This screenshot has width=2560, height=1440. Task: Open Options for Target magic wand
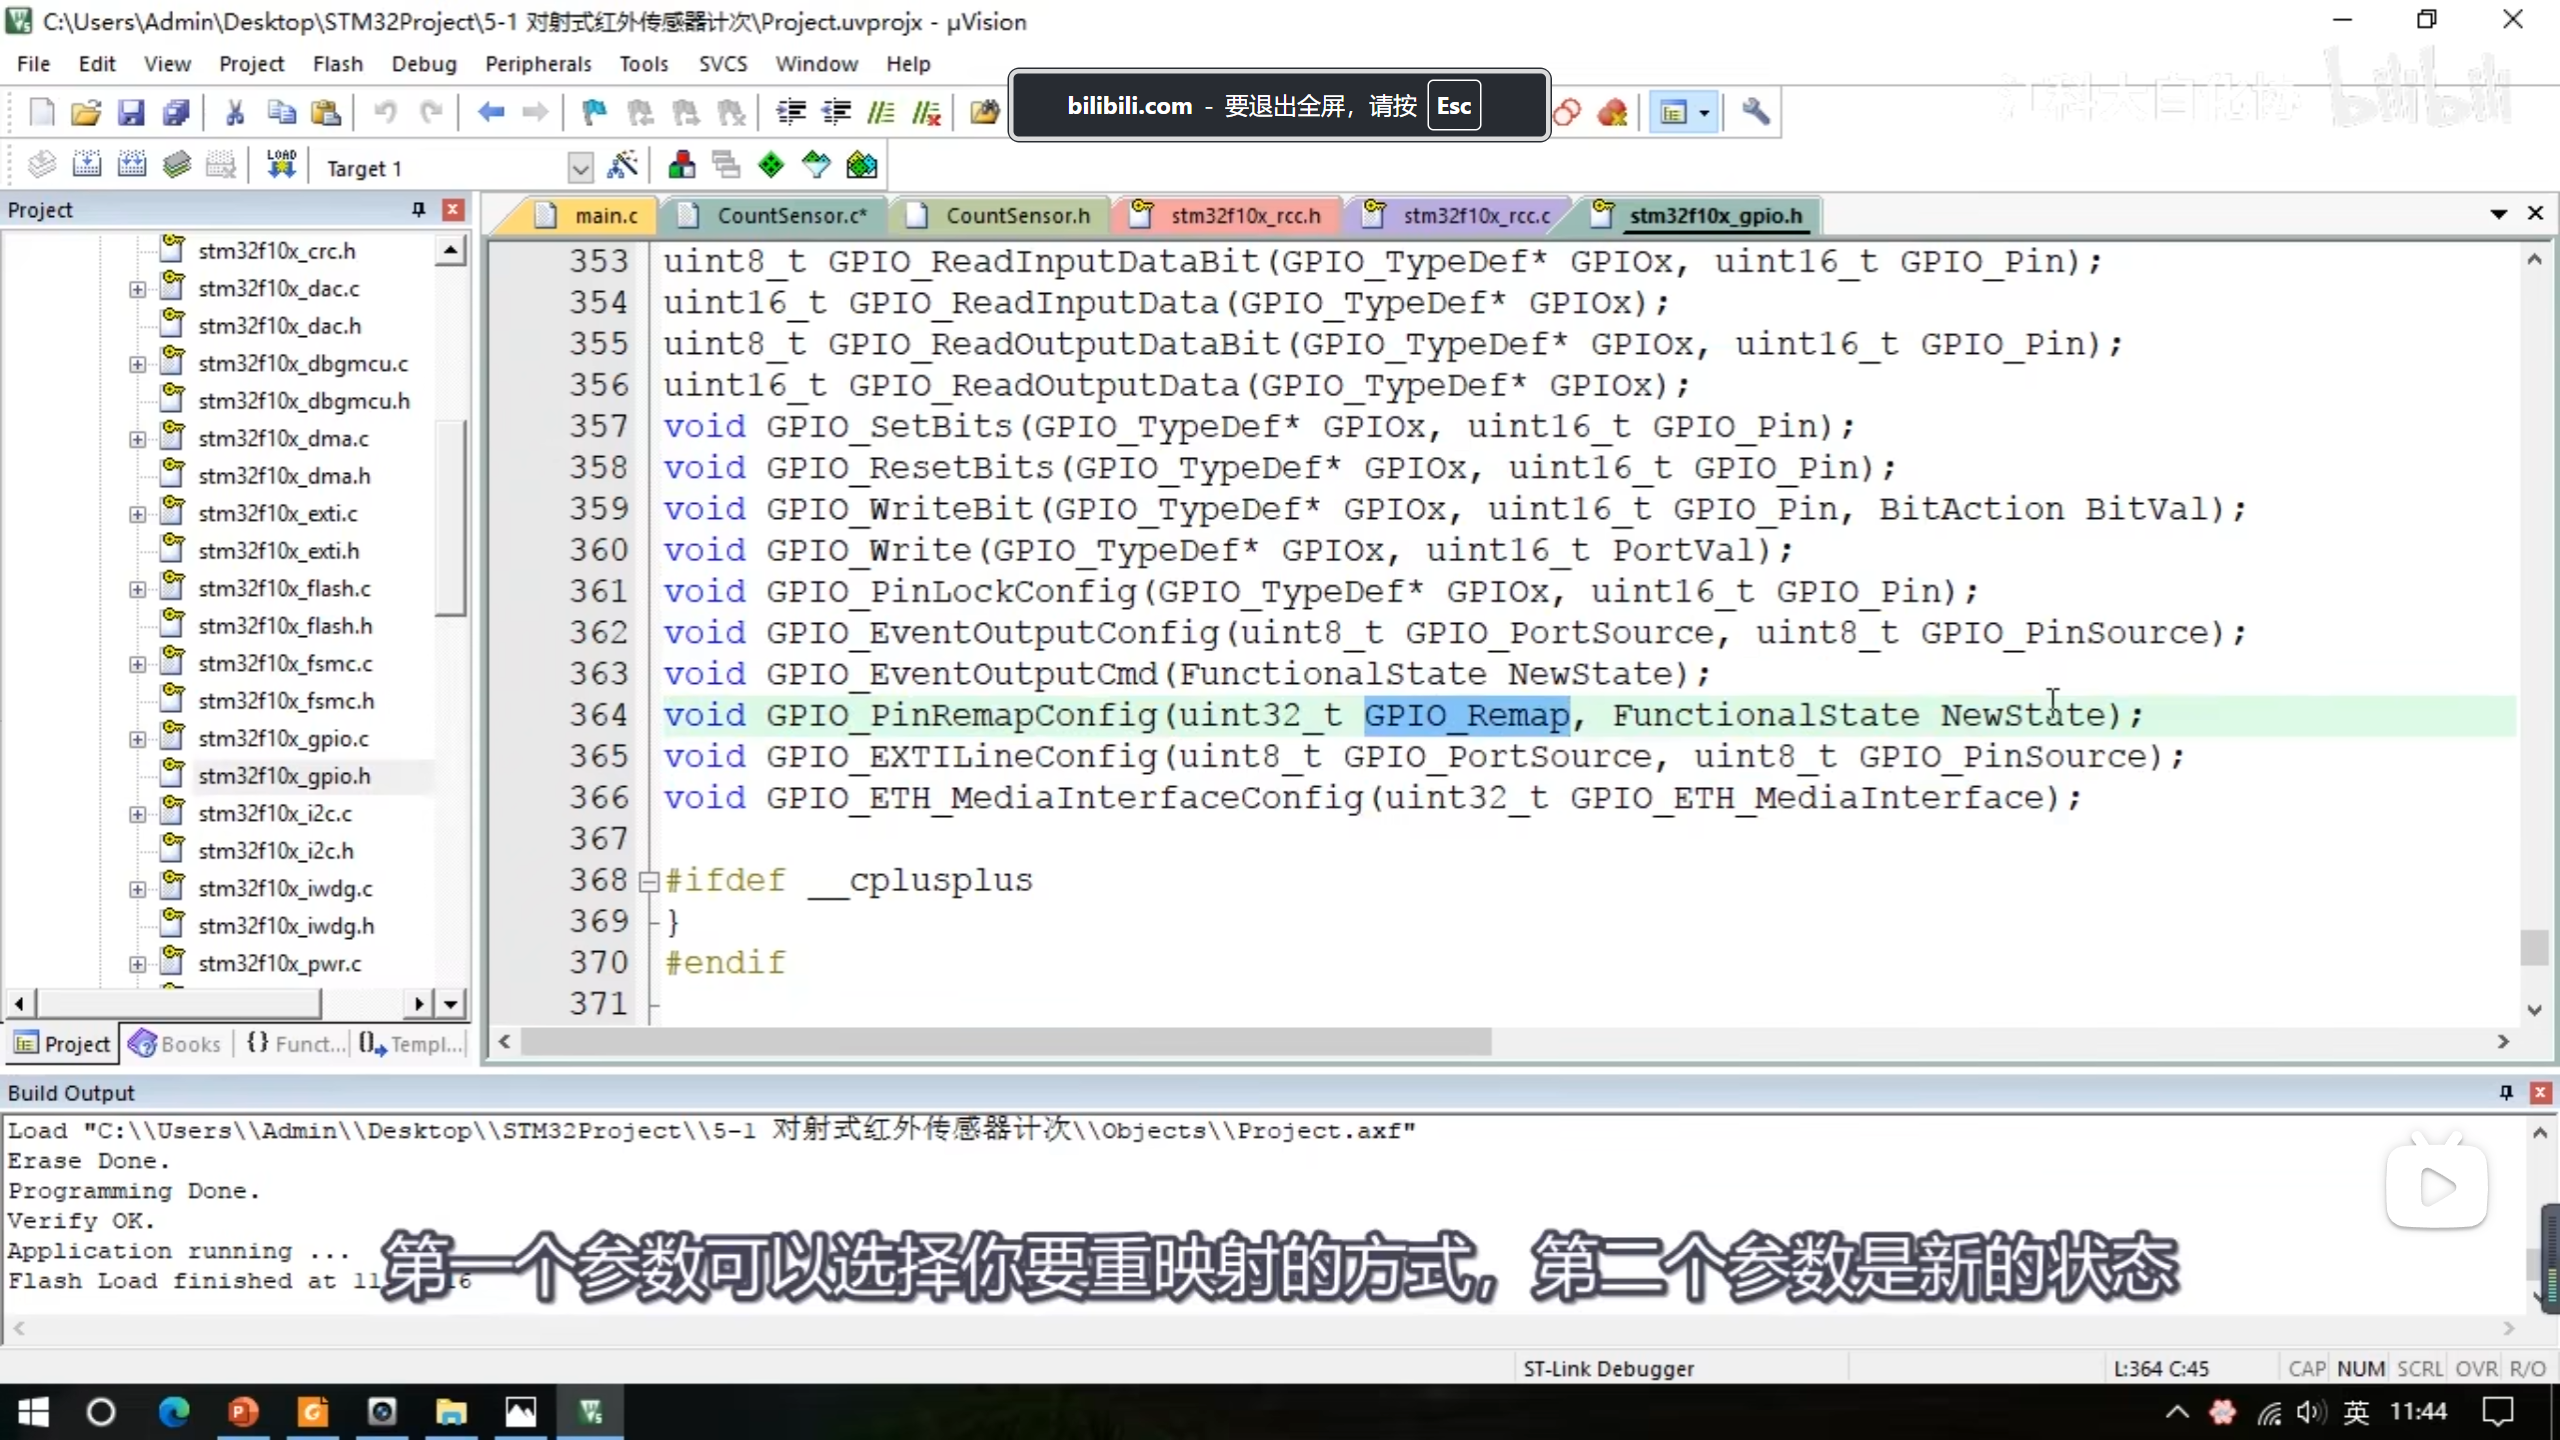tap(622, 165)
